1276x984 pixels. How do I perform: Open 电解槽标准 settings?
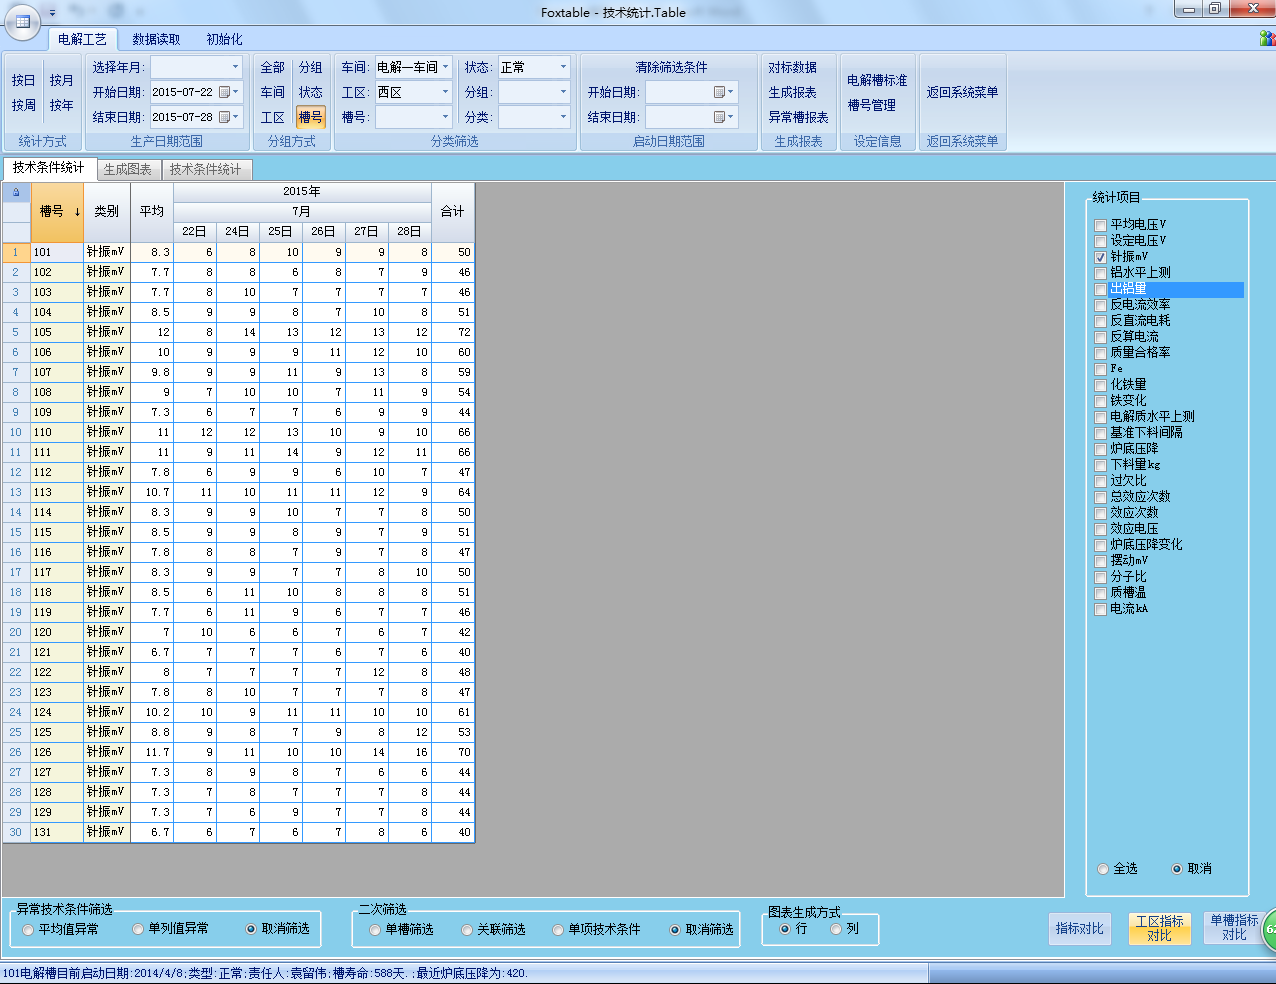[877, 80]
